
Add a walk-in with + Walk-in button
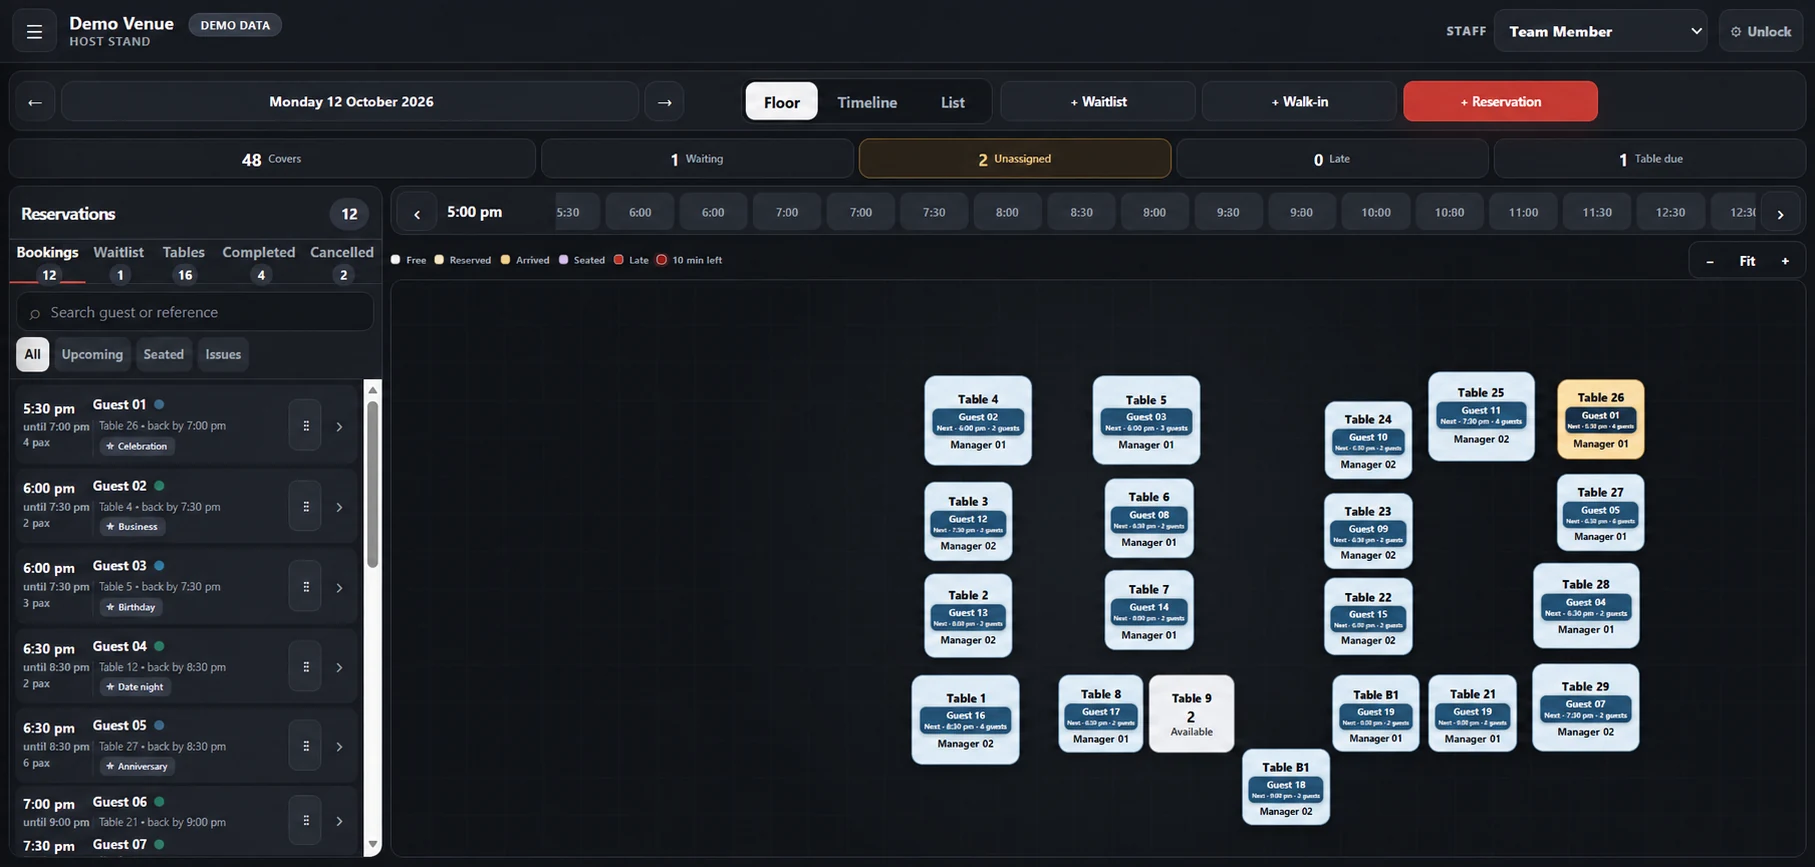coord(1299,102)
